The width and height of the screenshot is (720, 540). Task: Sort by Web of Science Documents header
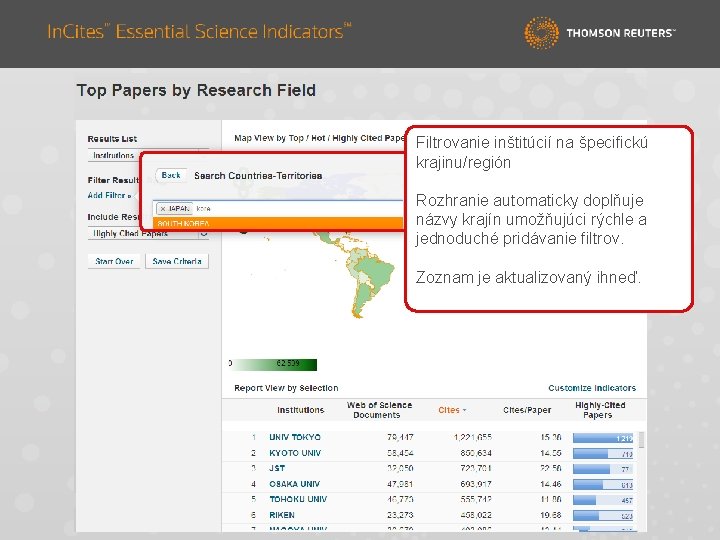pos(379,410)
